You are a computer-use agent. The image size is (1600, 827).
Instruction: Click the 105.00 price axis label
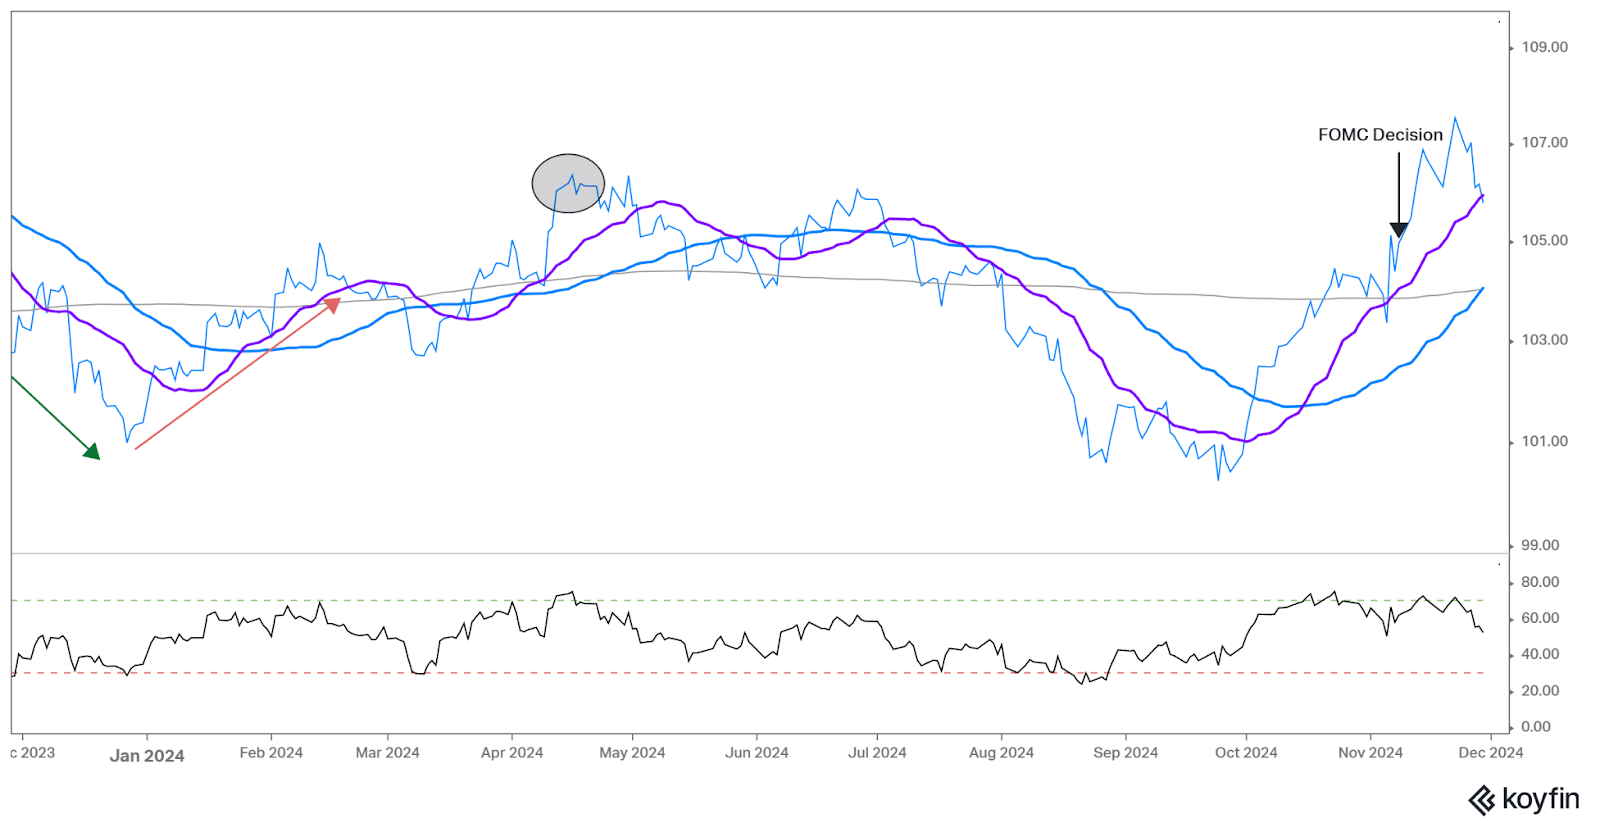(1544, 241)
